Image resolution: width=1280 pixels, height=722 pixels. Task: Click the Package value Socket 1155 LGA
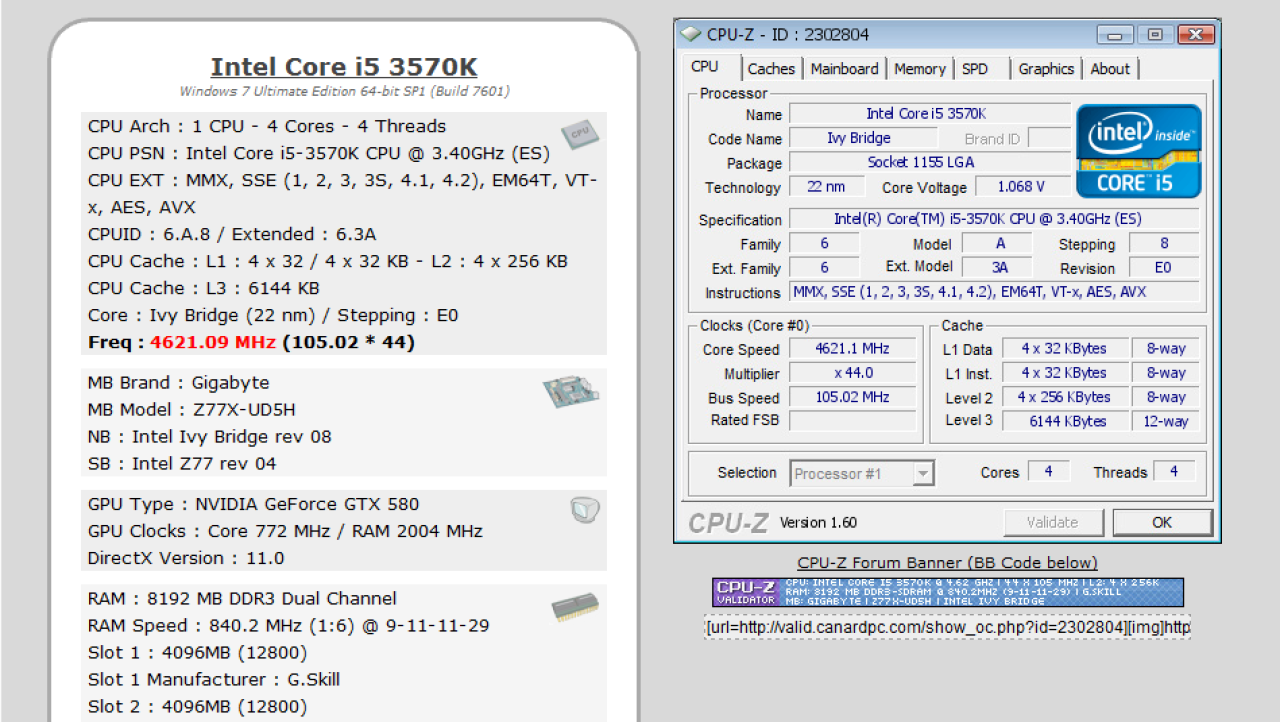click(x=929, y=162)
